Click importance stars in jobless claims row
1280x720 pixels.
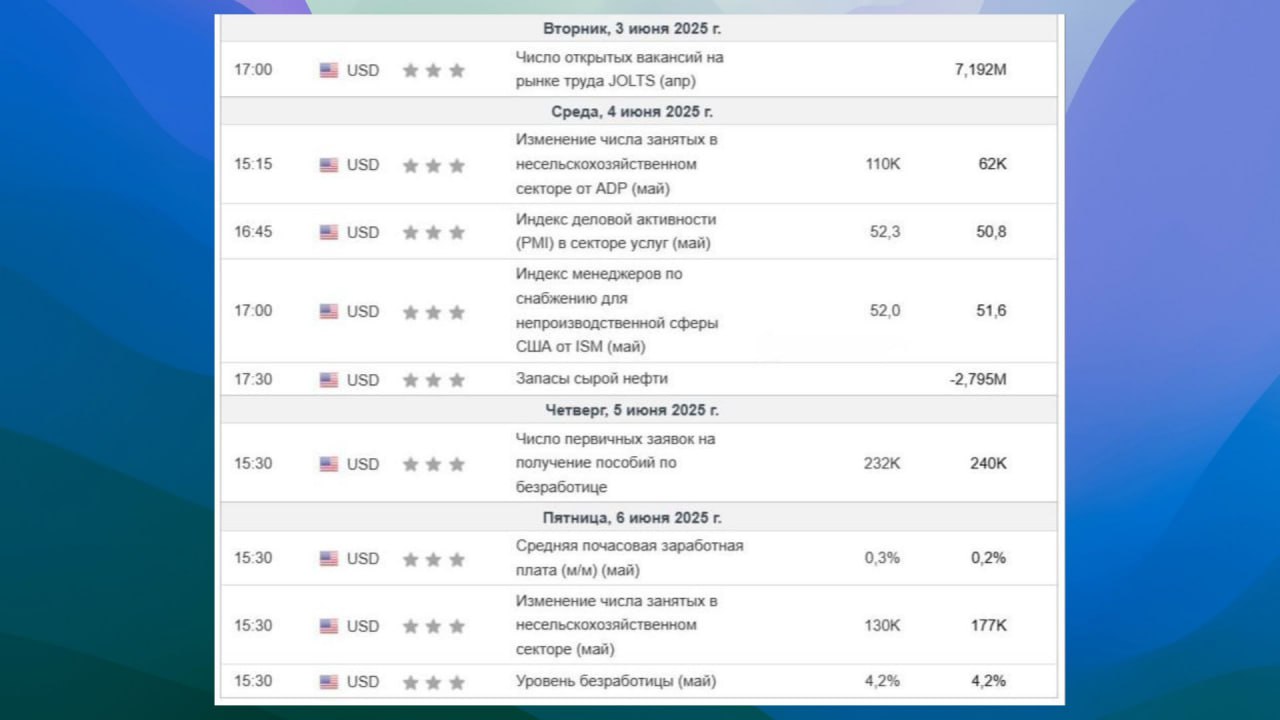(x=434, y=464)
